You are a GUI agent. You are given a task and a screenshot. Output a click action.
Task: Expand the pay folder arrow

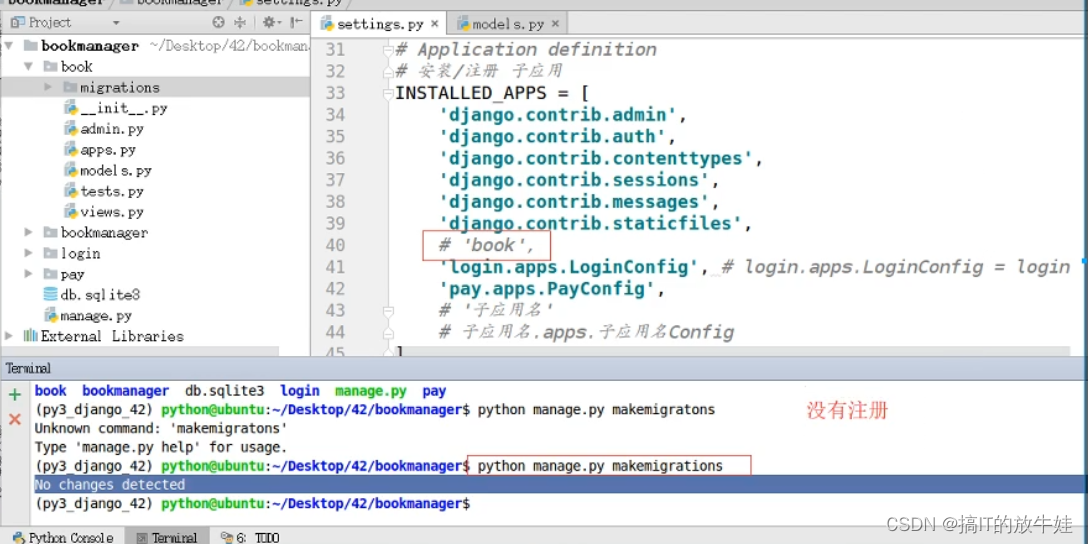tap(28, 274)
